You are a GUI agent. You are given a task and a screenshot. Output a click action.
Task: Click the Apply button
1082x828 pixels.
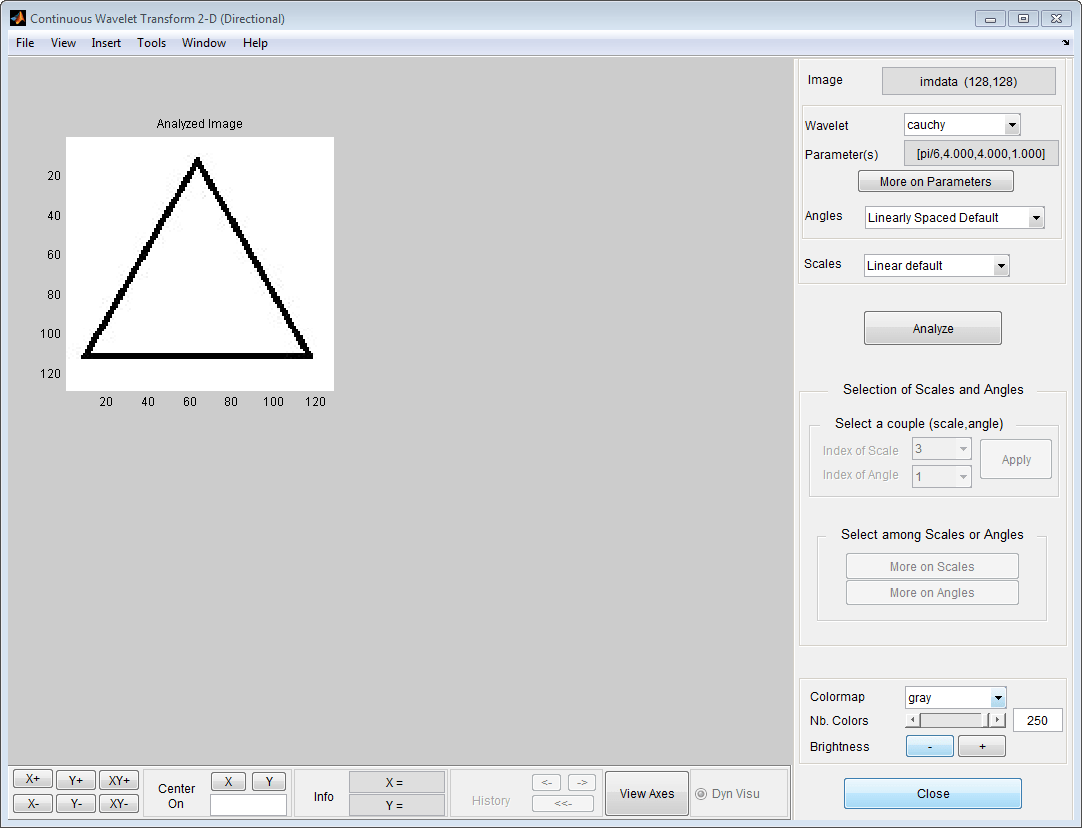(x=1016, y=460)
